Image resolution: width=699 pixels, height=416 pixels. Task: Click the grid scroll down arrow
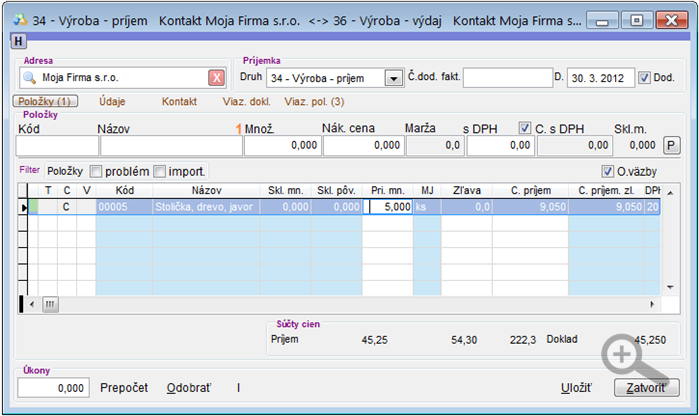tap(670, 287)
